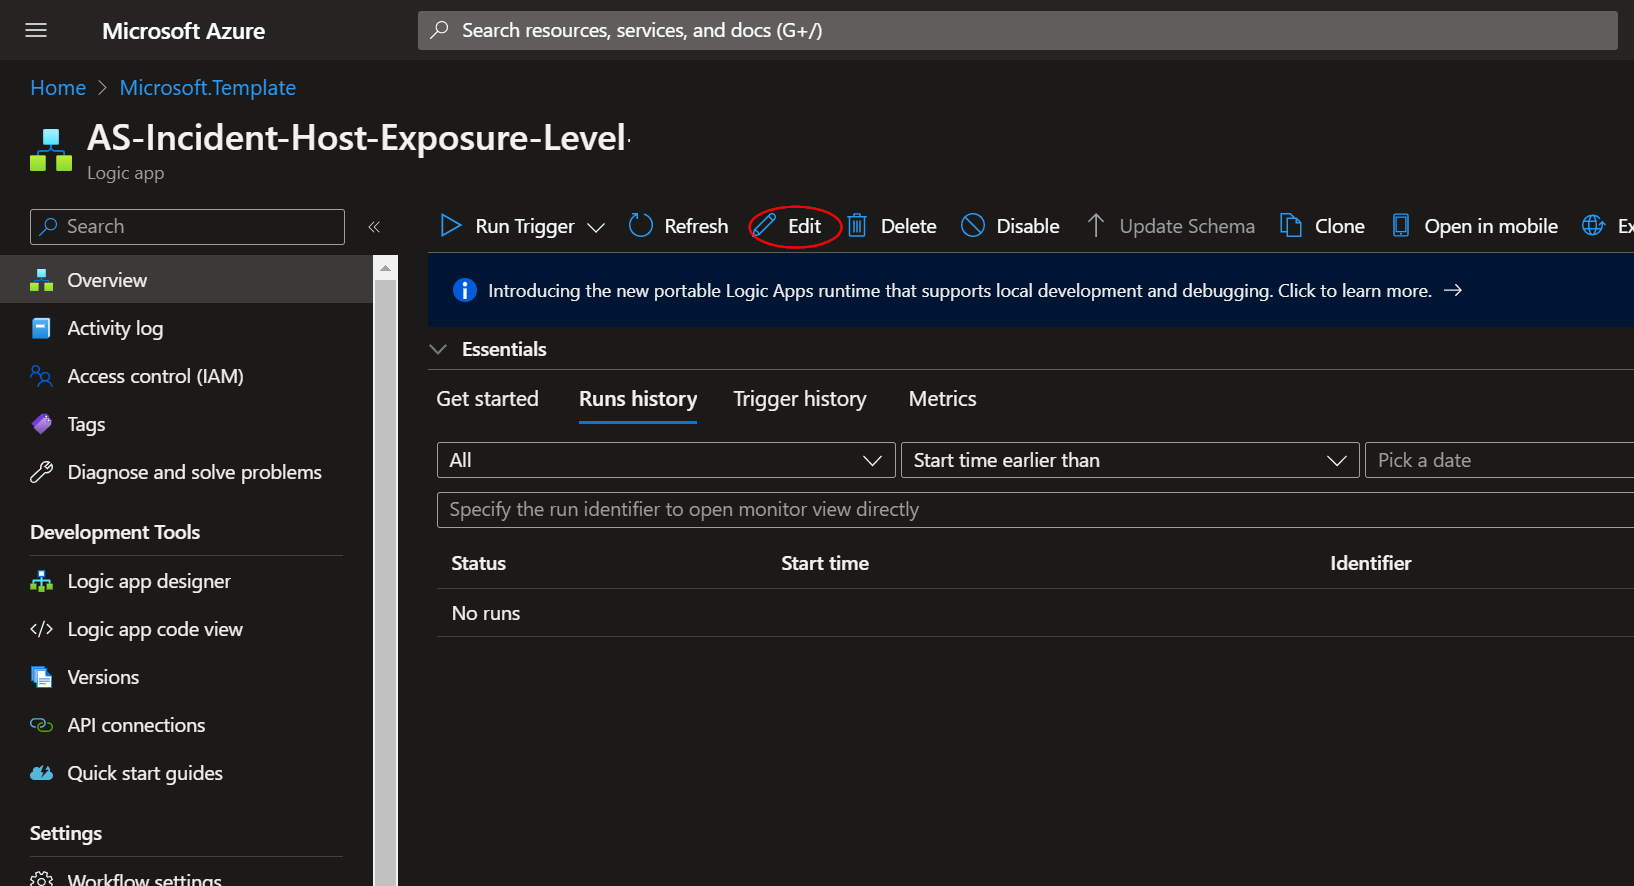Click the Disable circle-slash icon
The image size is (1634, 886).
[973, 226]
